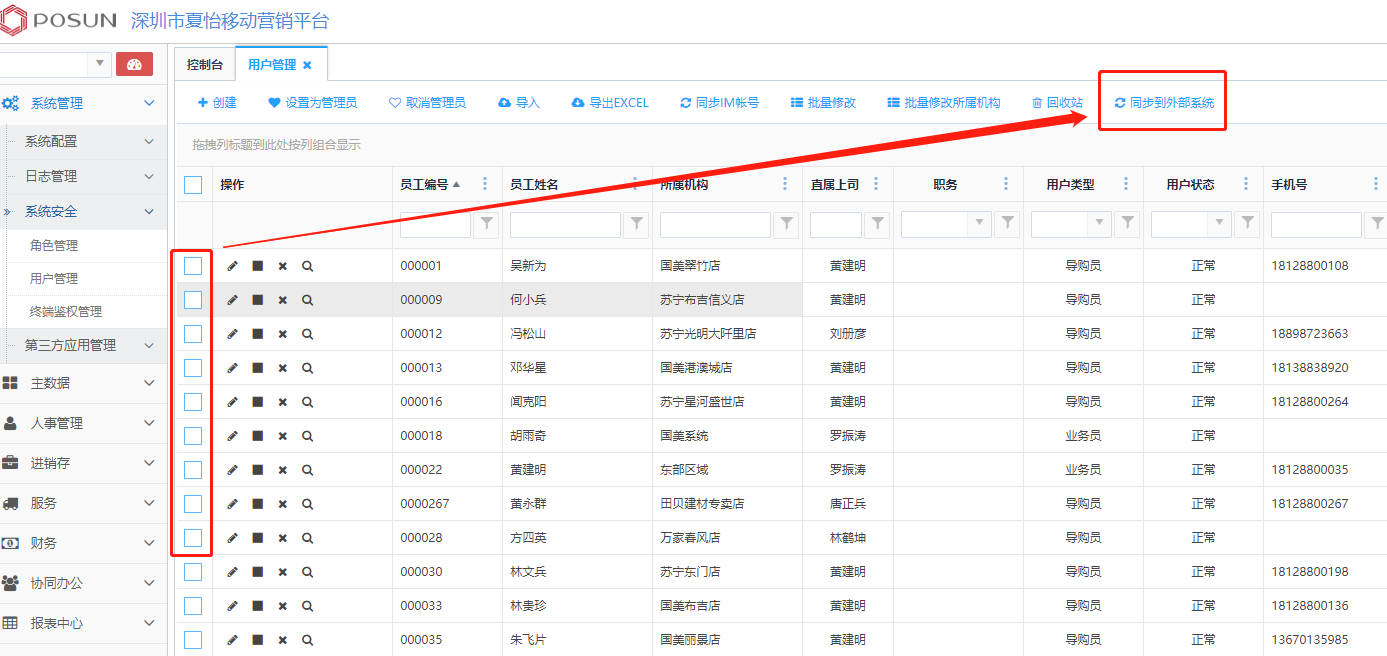This screenshot has height=656, width=1387.
Task: Click filter icon for 直属上司 column
Action: [877, 225]
